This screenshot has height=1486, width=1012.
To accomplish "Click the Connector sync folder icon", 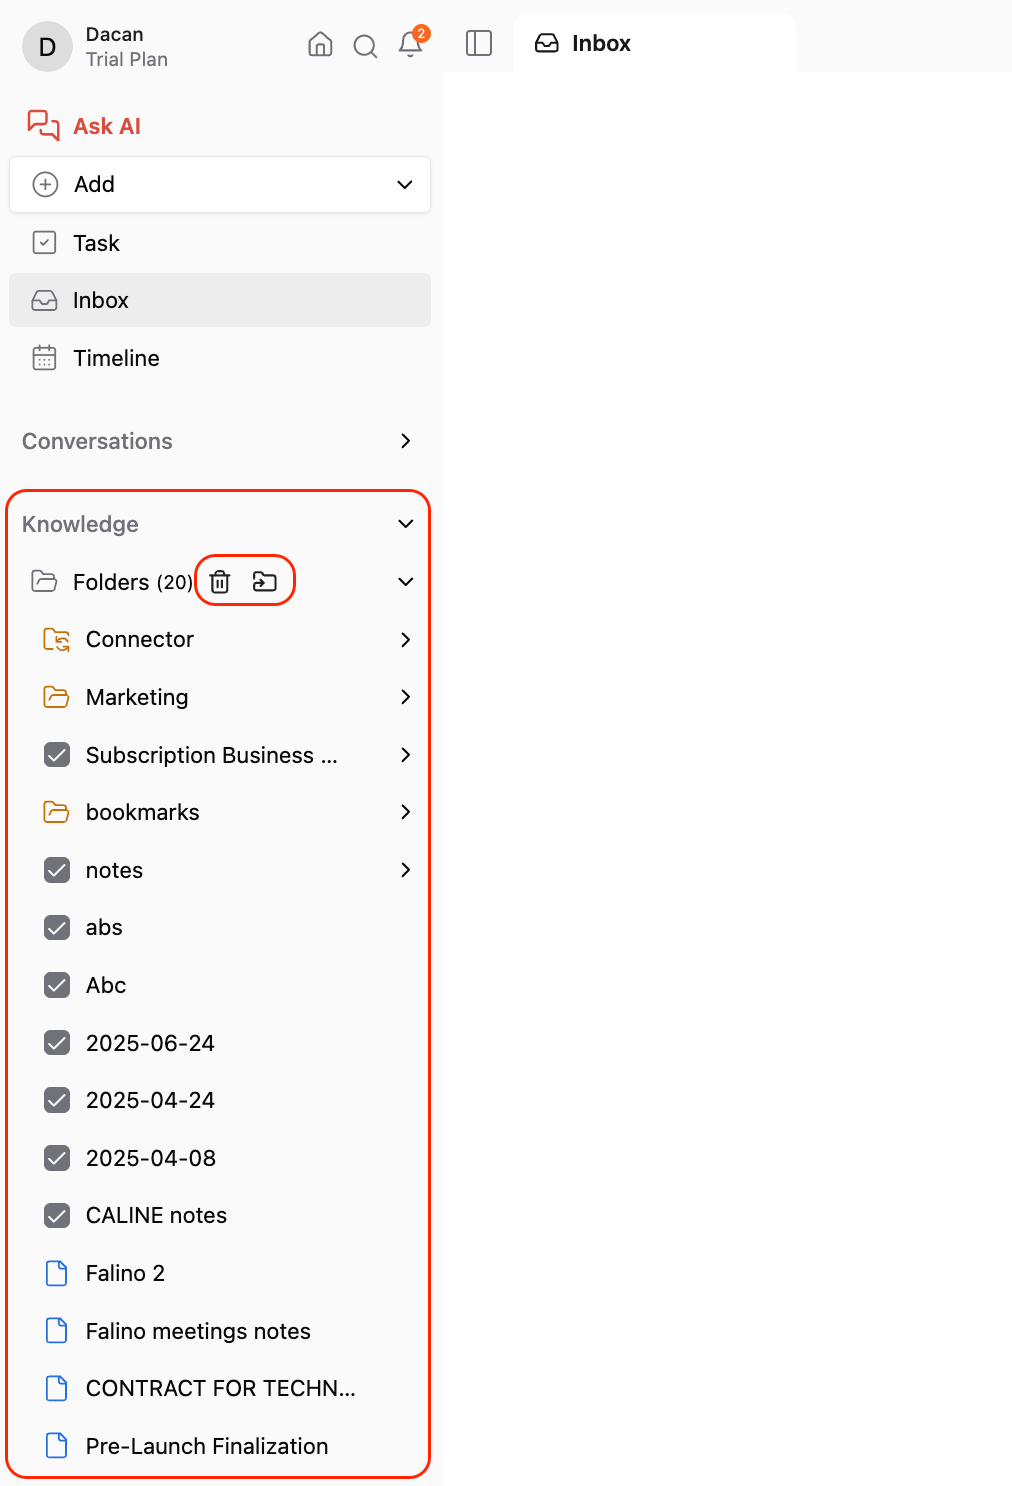I will 57,639.
